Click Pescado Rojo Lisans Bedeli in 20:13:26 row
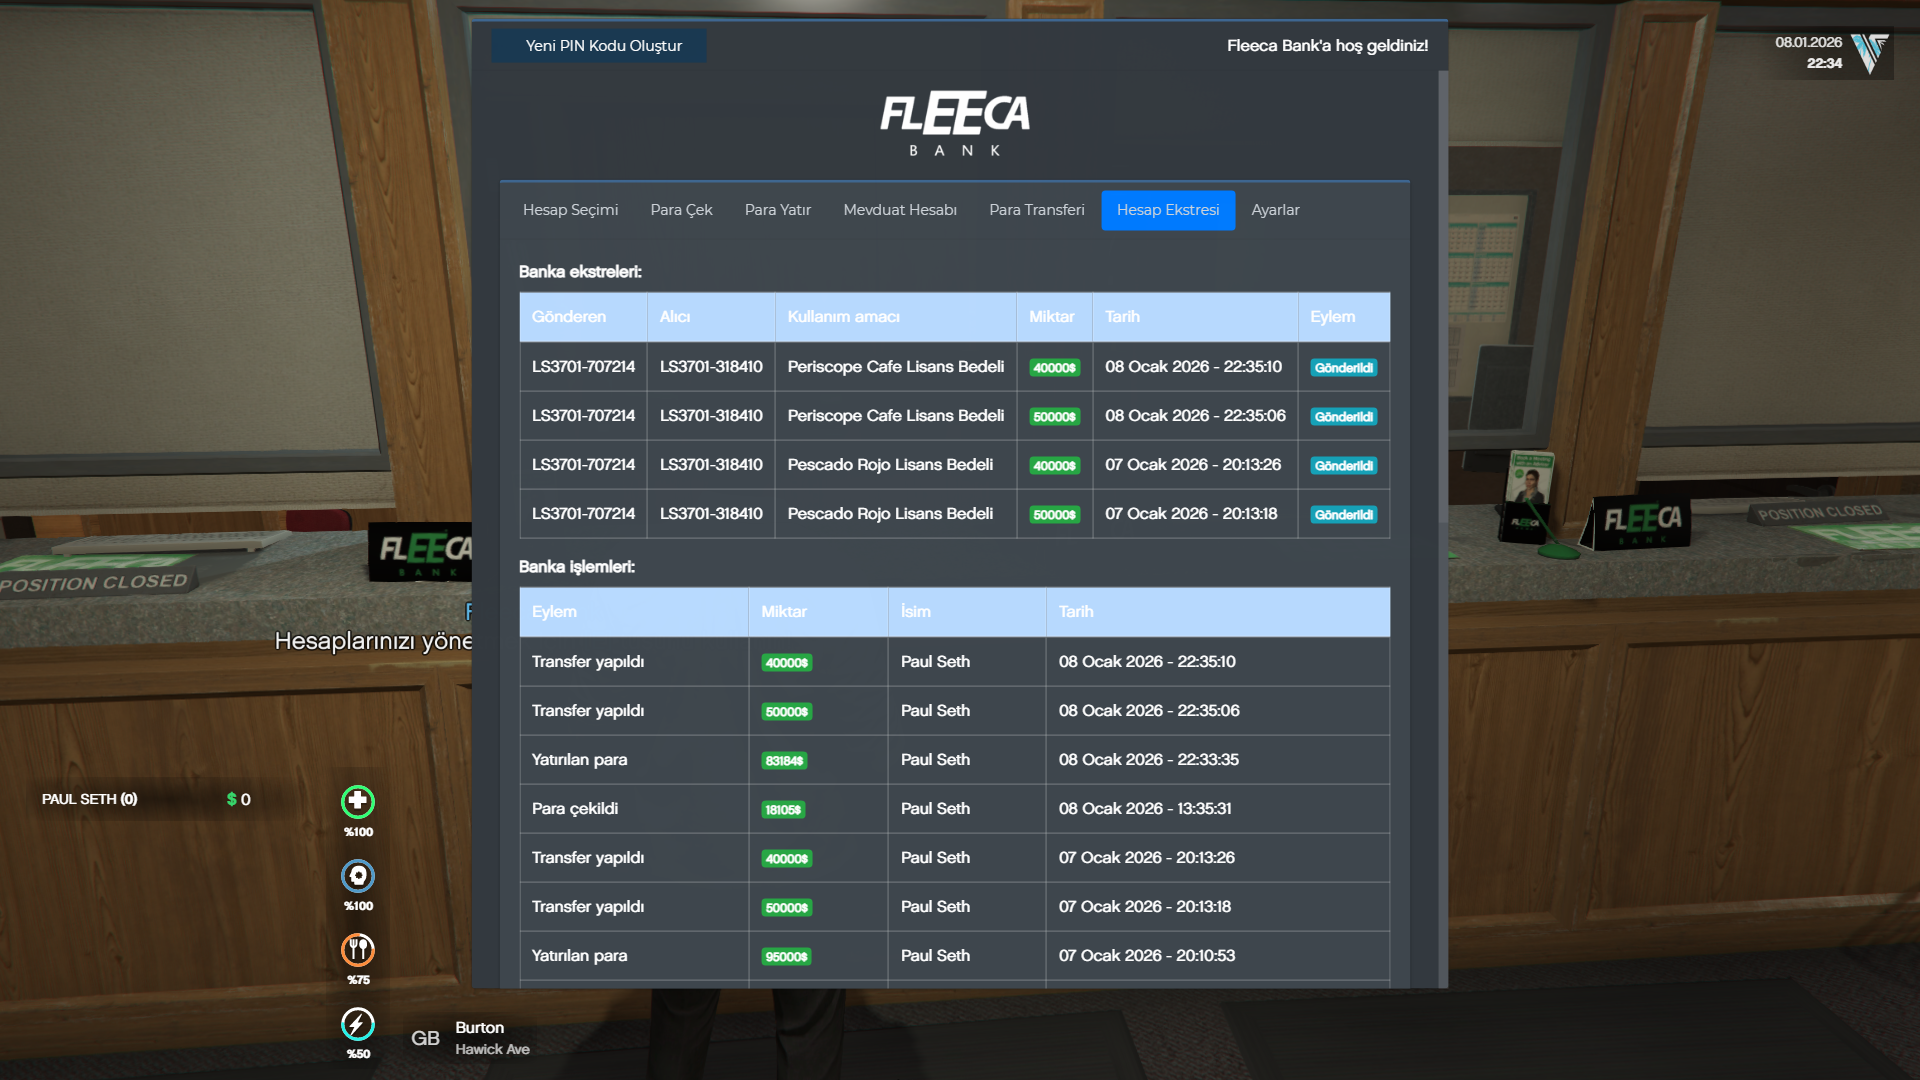The height and width of the screenshot is (1080, 1920). [x=890, y=465]
